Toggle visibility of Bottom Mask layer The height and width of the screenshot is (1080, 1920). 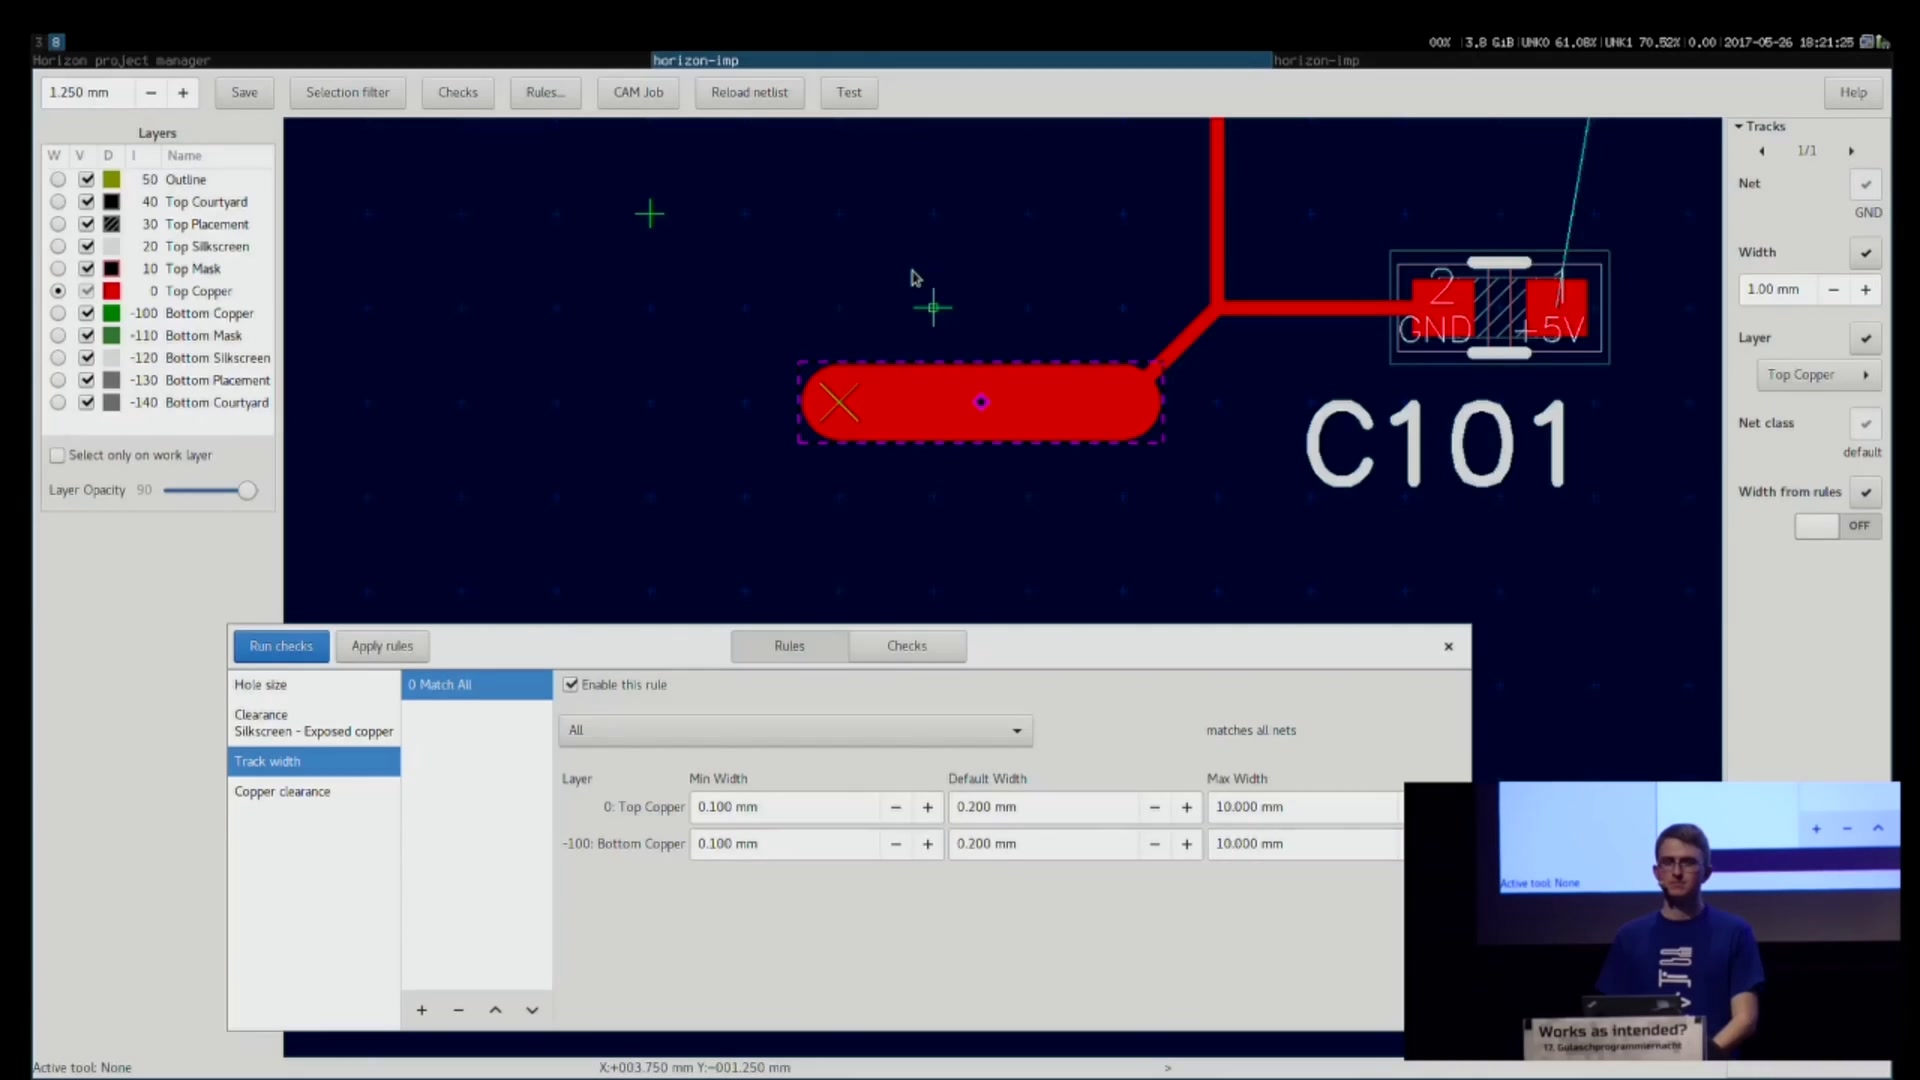(x=87, y=336)
